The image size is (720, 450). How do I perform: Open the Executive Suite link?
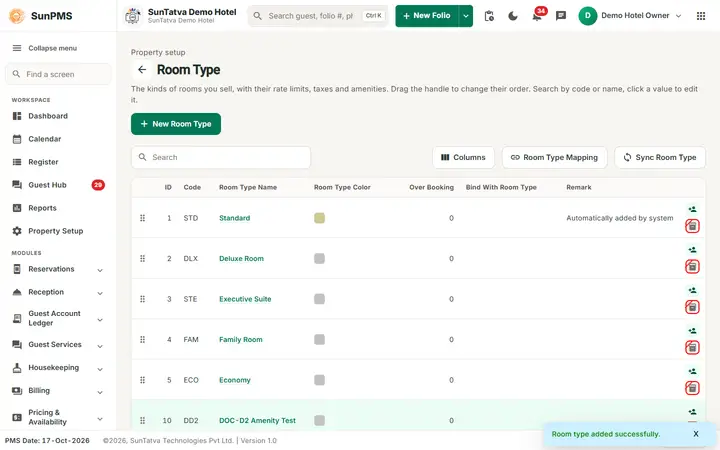pyautogui.click(x=245, y=299)
